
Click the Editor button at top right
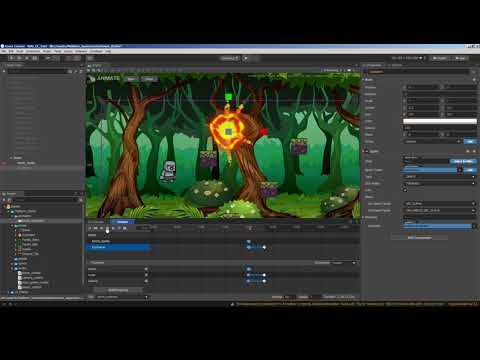click(460, 58)
